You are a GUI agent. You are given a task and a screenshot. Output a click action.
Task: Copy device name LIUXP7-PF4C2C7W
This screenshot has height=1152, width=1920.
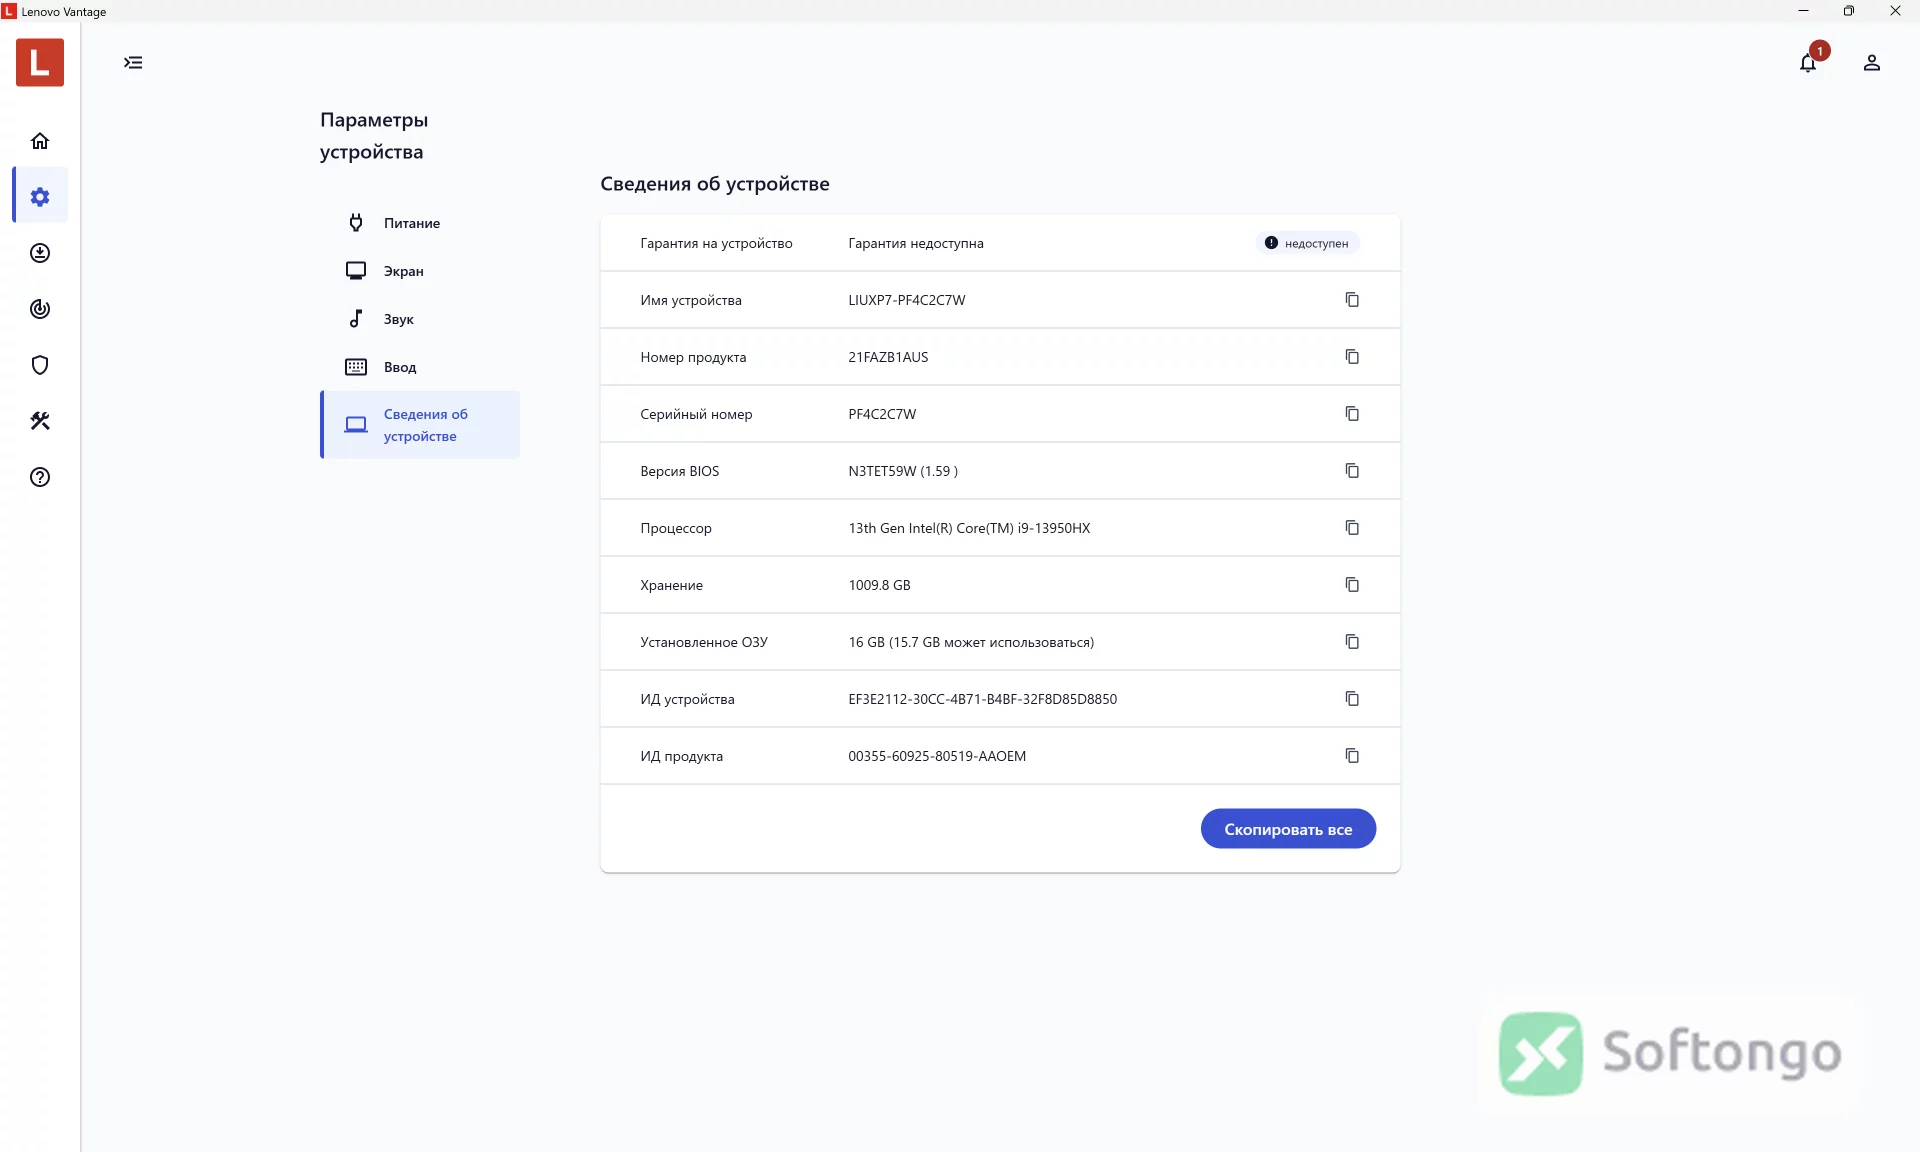[x=1352, y=300]
